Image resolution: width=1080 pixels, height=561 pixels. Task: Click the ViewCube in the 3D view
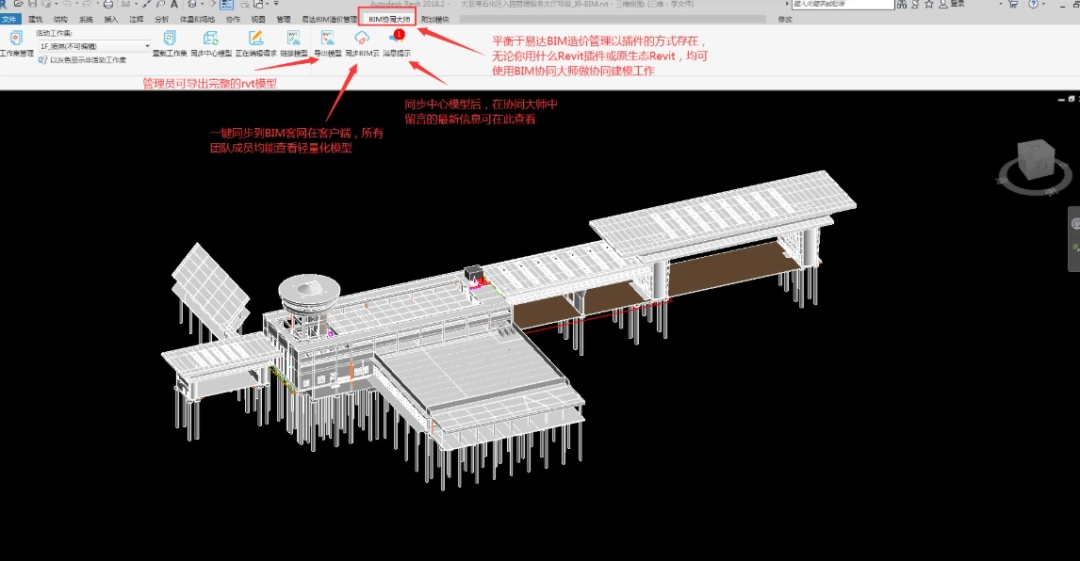pos(1034,161)
